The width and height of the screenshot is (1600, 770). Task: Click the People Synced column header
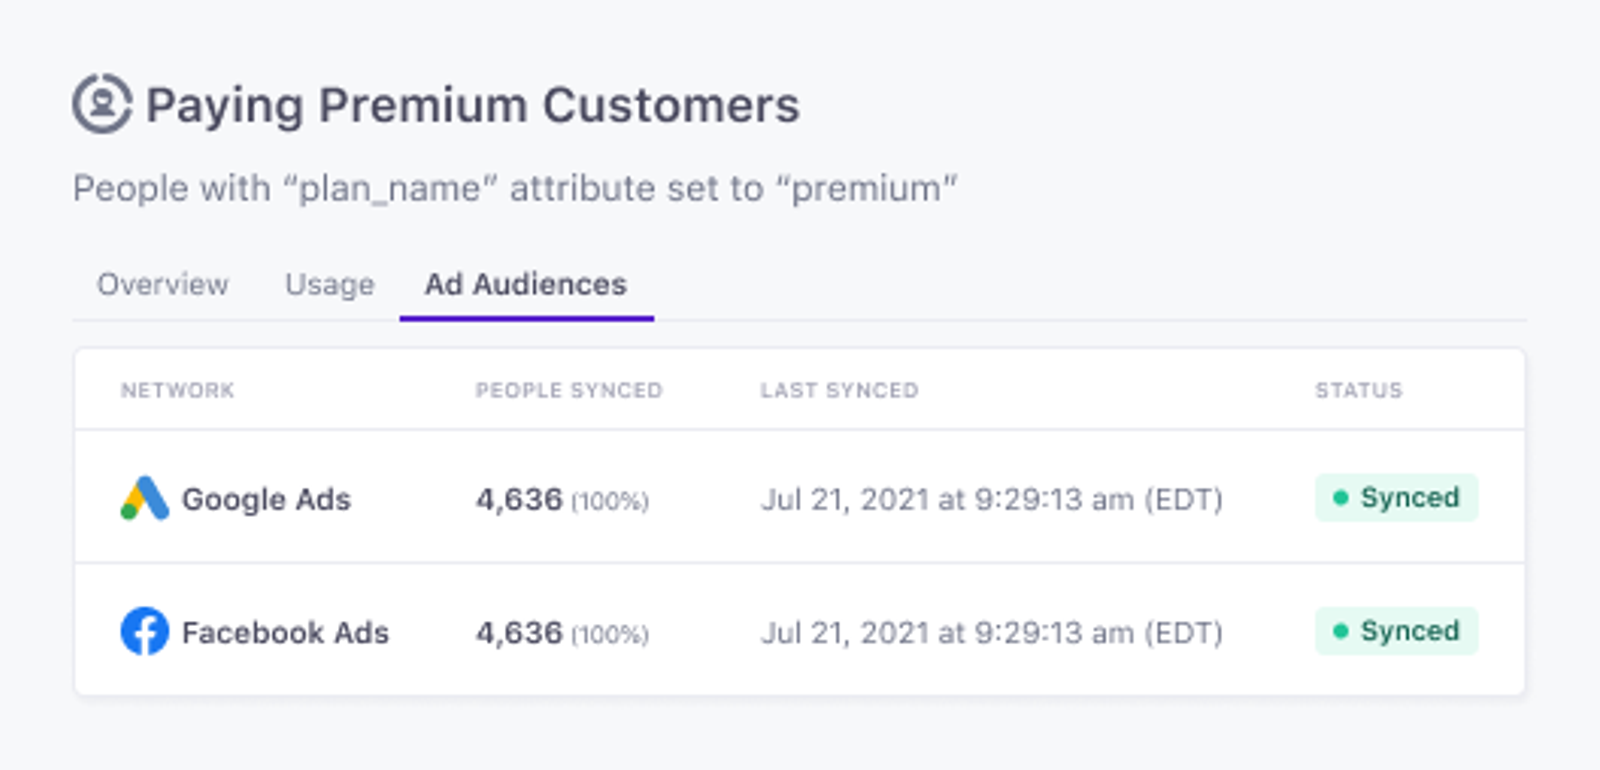[569, 390]
